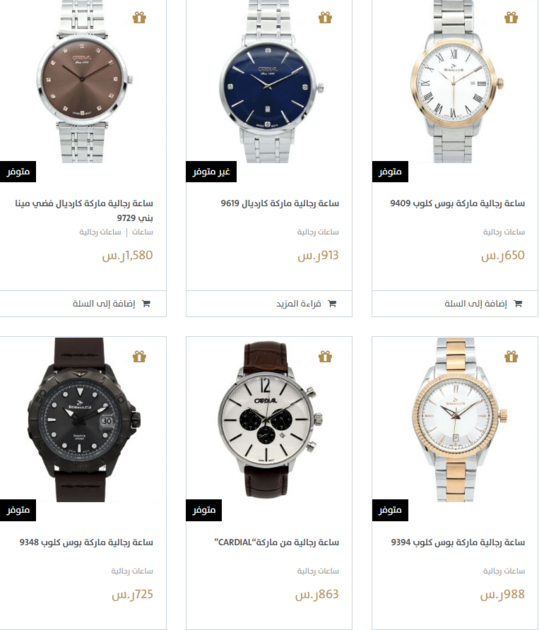Click ساعات category link under Cardial 9729
The image size is (539, 630).
tap(143, 232)
